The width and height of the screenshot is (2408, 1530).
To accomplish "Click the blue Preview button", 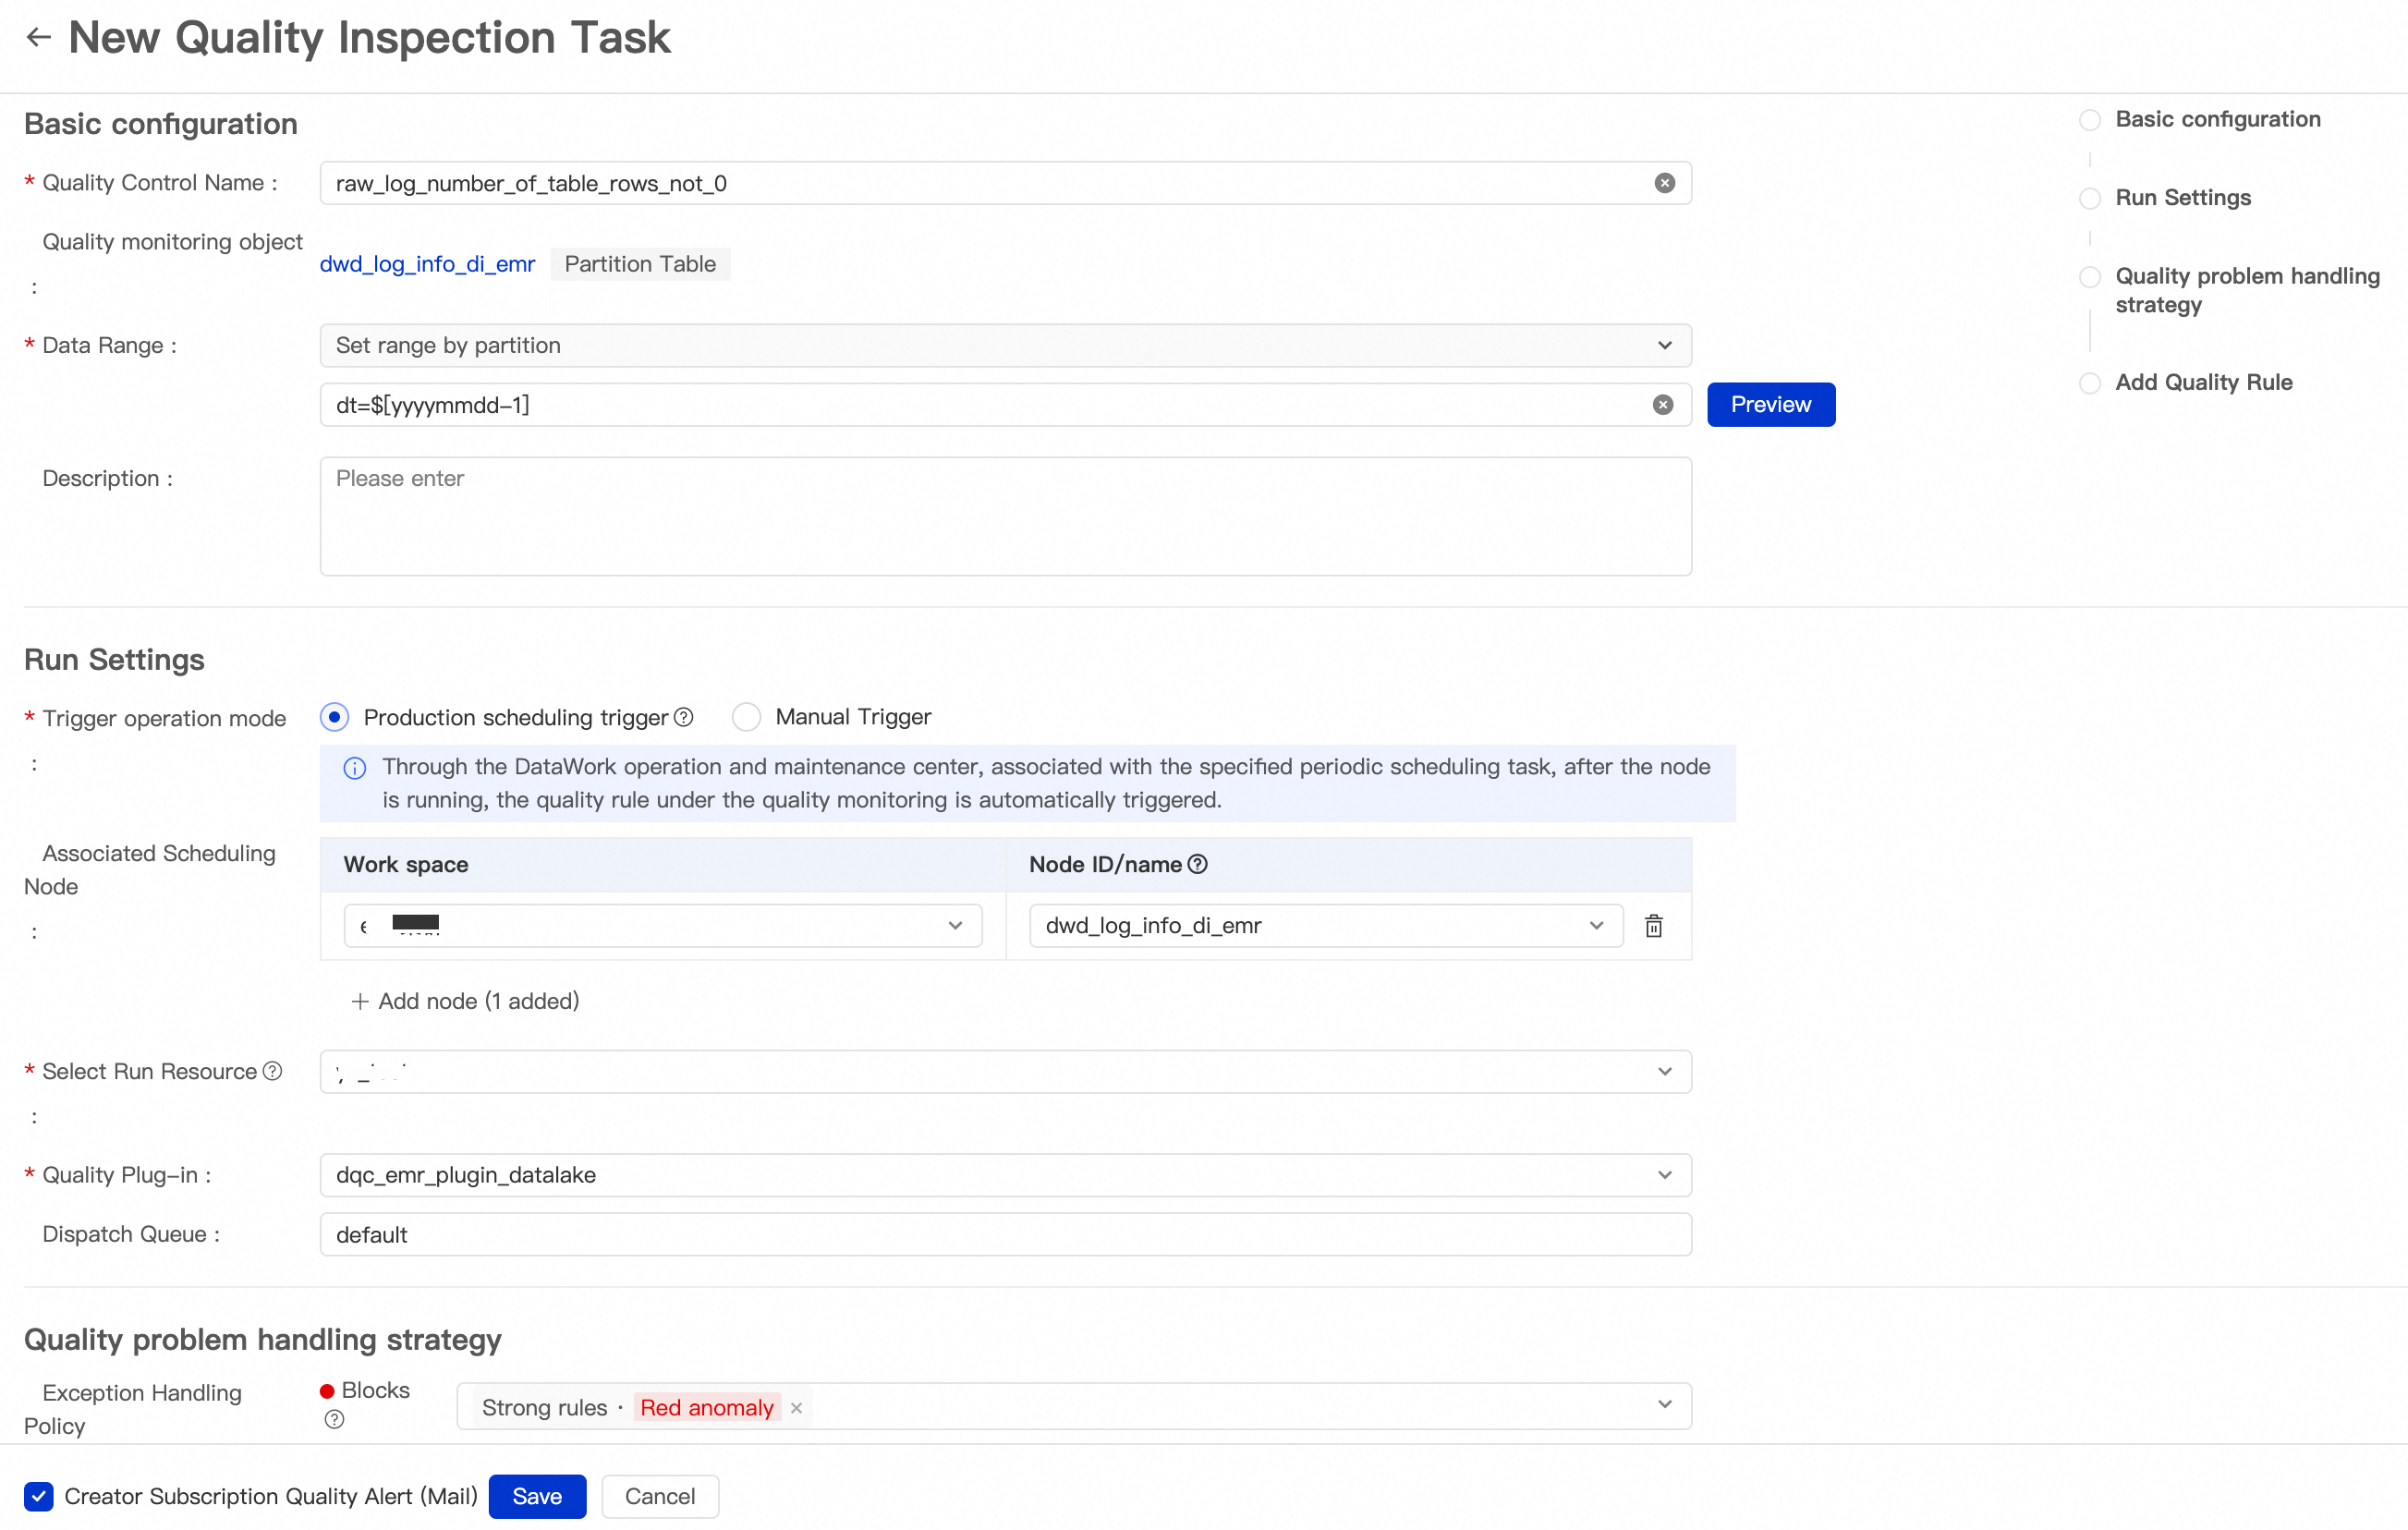I will pyautogui.click(x=1770, y=405).
